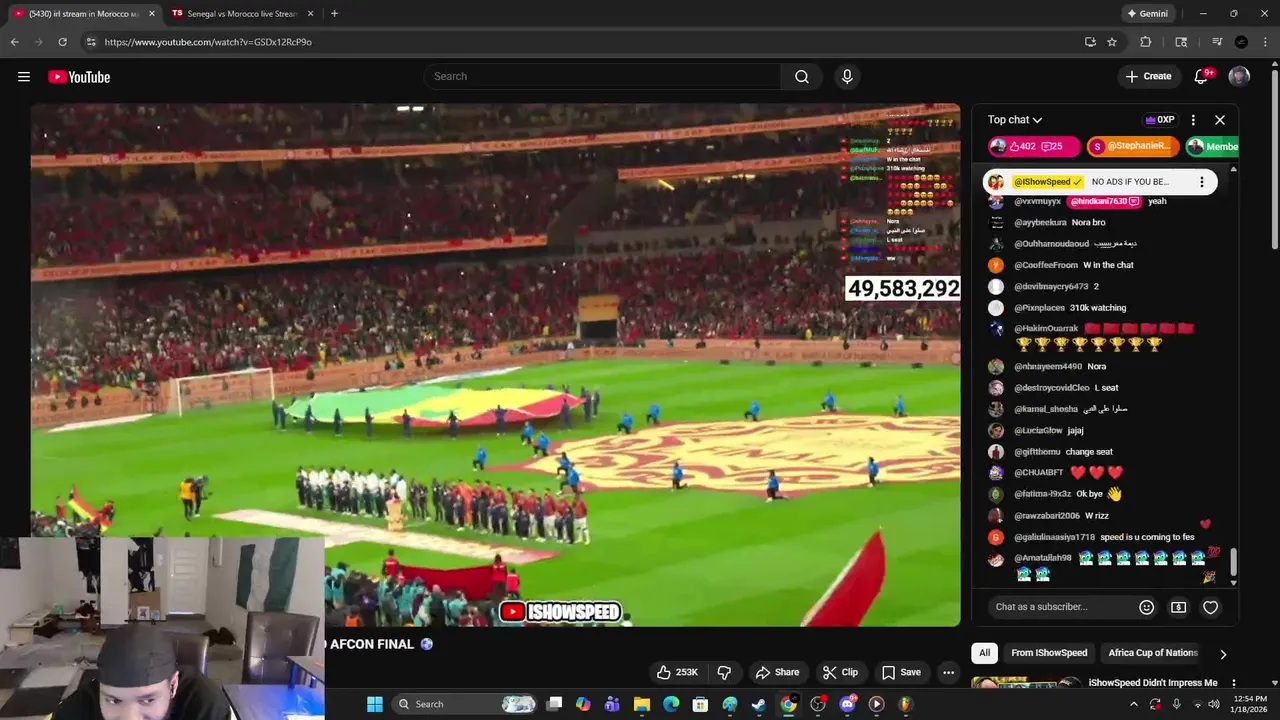Open live chat options three-dot menu
This screenshot has width=1280, height=720.
pyautogui.click(x=1192, y=120)
